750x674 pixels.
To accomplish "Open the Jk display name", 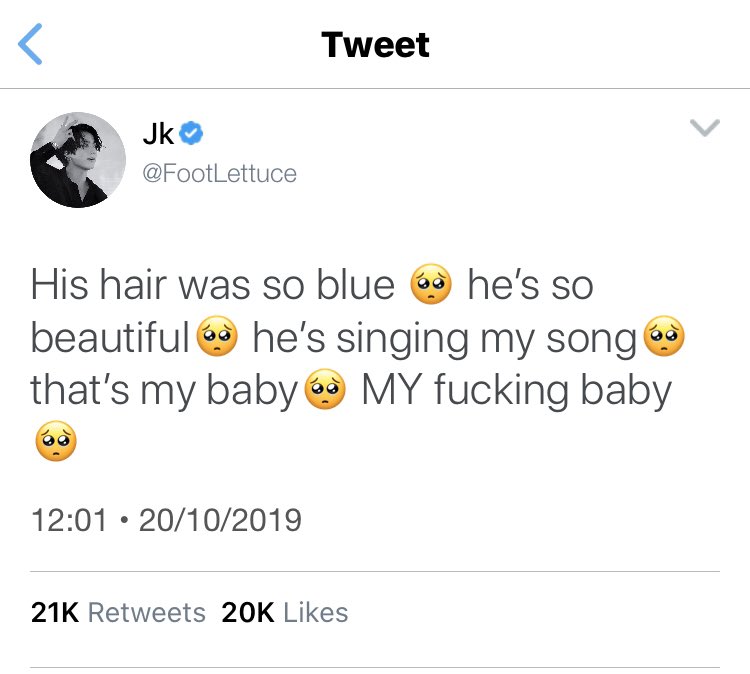I will tap(158, 133).
